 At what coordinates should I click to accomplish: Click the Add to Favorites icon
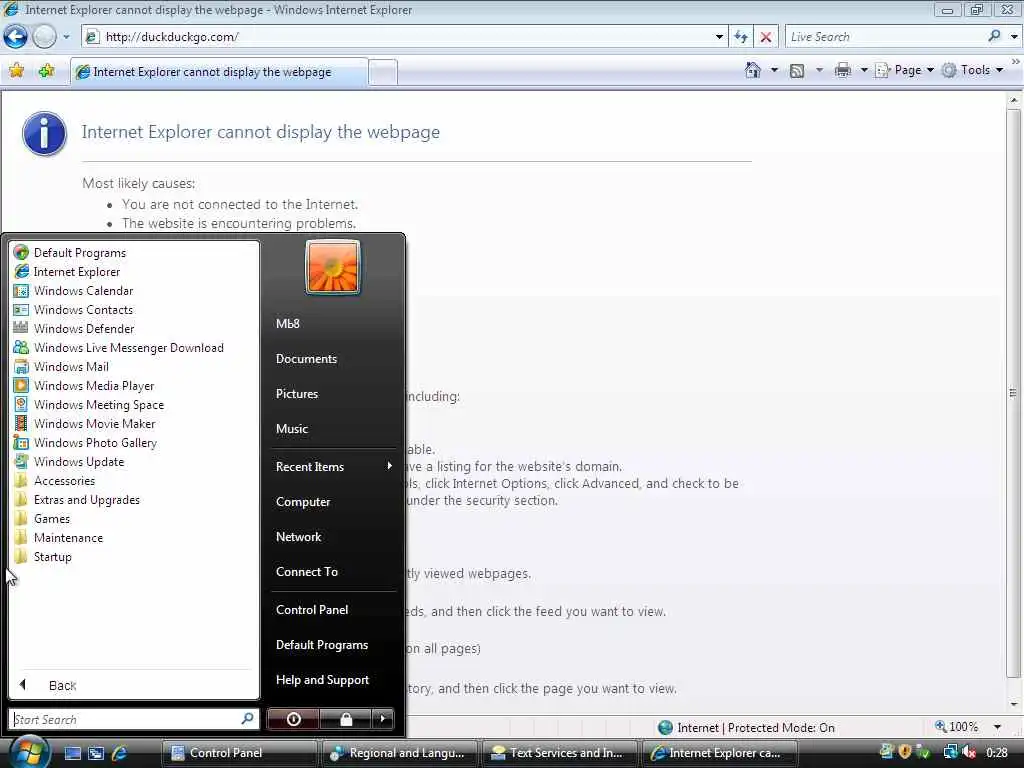click(46, 71)
